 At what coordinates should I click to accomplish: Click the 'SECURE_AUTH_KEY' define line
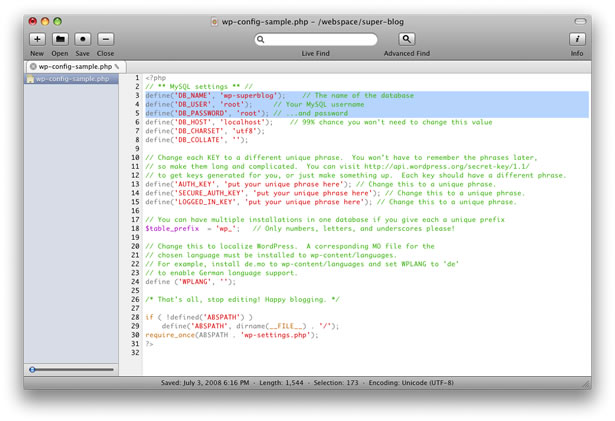pyautogui.click(x=335, y=193)
